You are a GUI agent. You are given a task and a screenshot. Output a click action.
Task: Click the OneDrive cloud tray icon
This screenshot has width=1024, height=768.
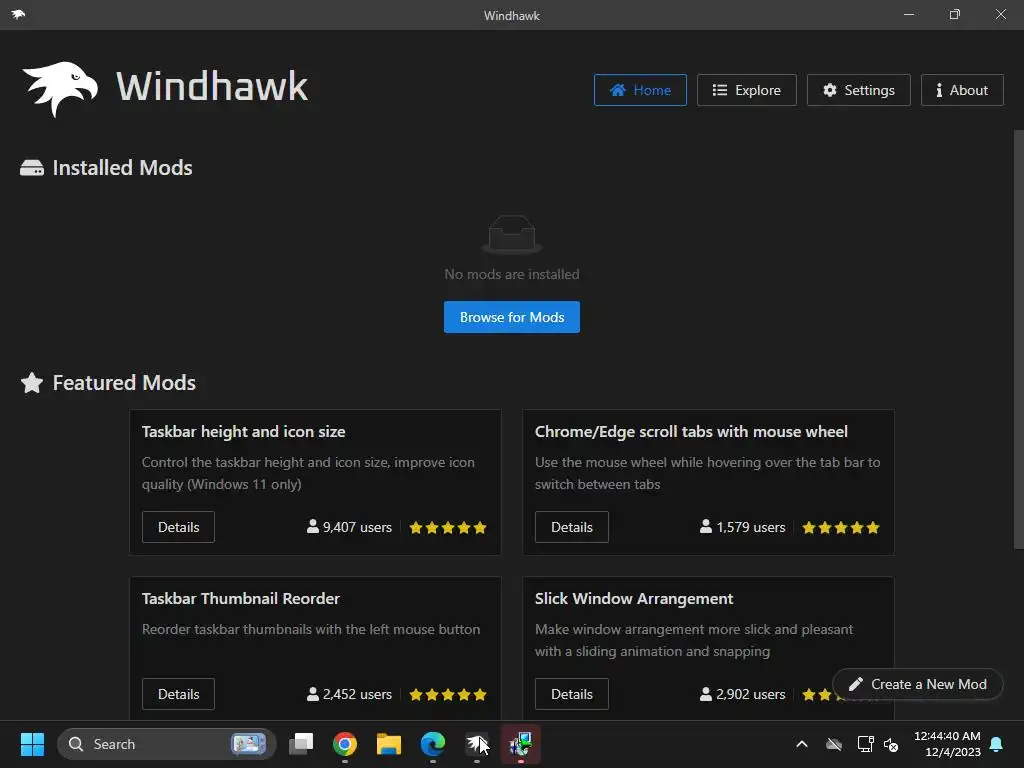point(834,744)
